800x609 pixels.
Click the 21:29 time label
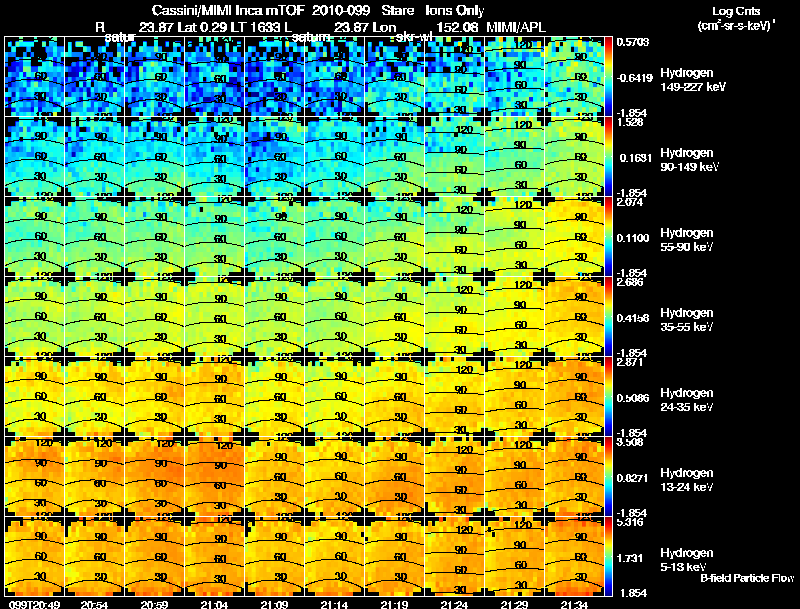(514, 604)
